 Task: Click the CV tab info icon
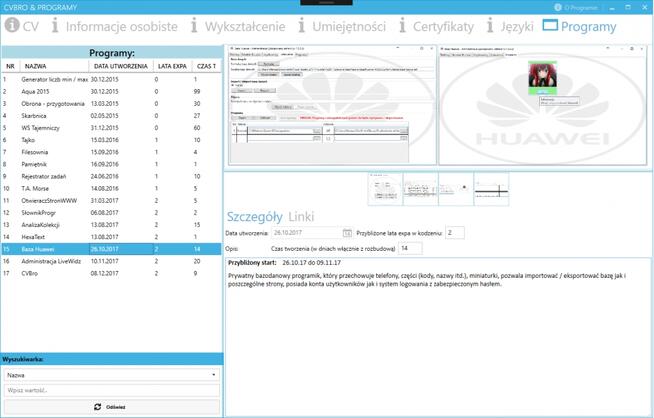(x=12, y=25)
